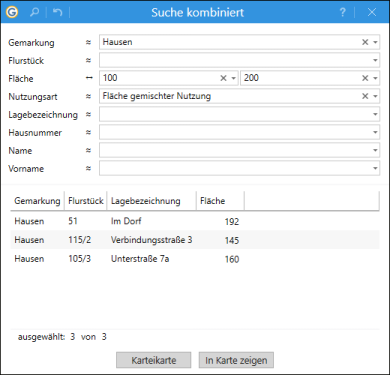Expand the Vorname dropdown list
This screenshot has height=375, width=390.
point(375,168)
